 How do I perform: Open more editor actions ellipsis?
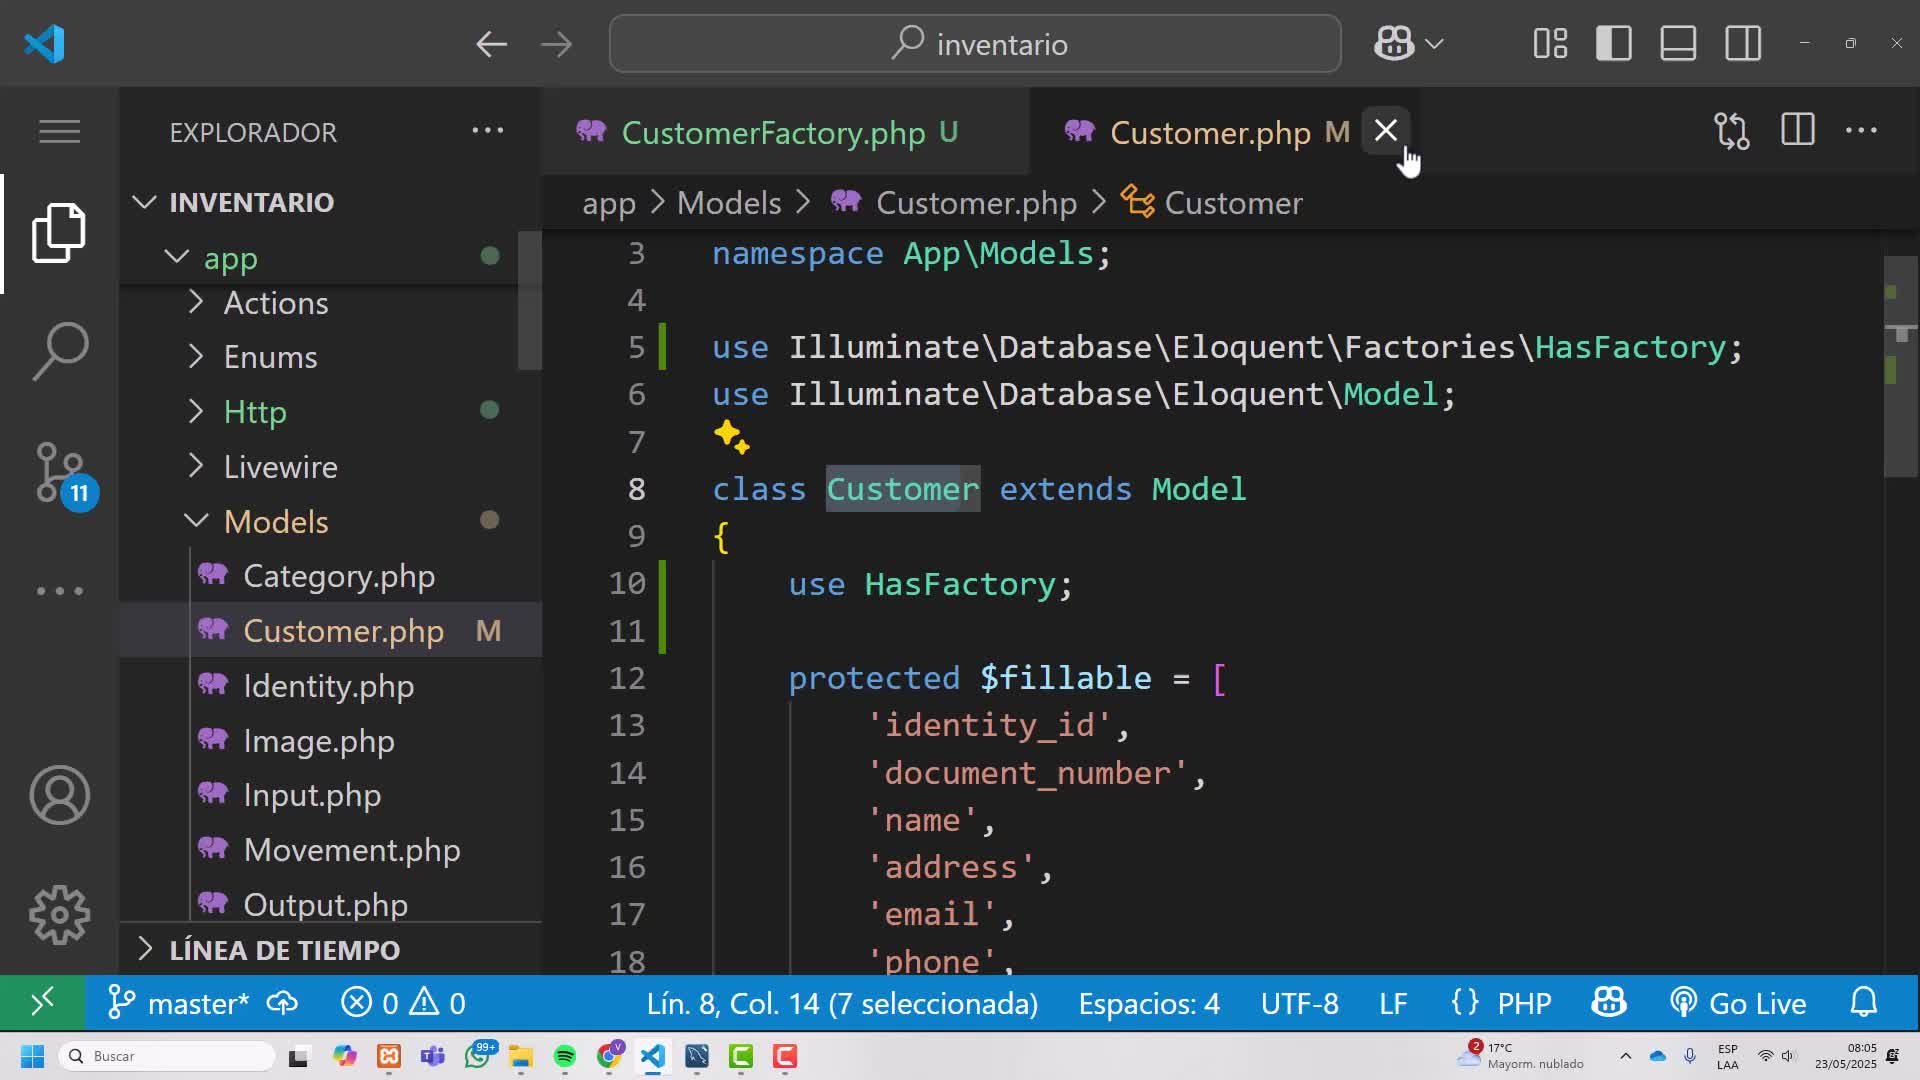click(1861, 131)
